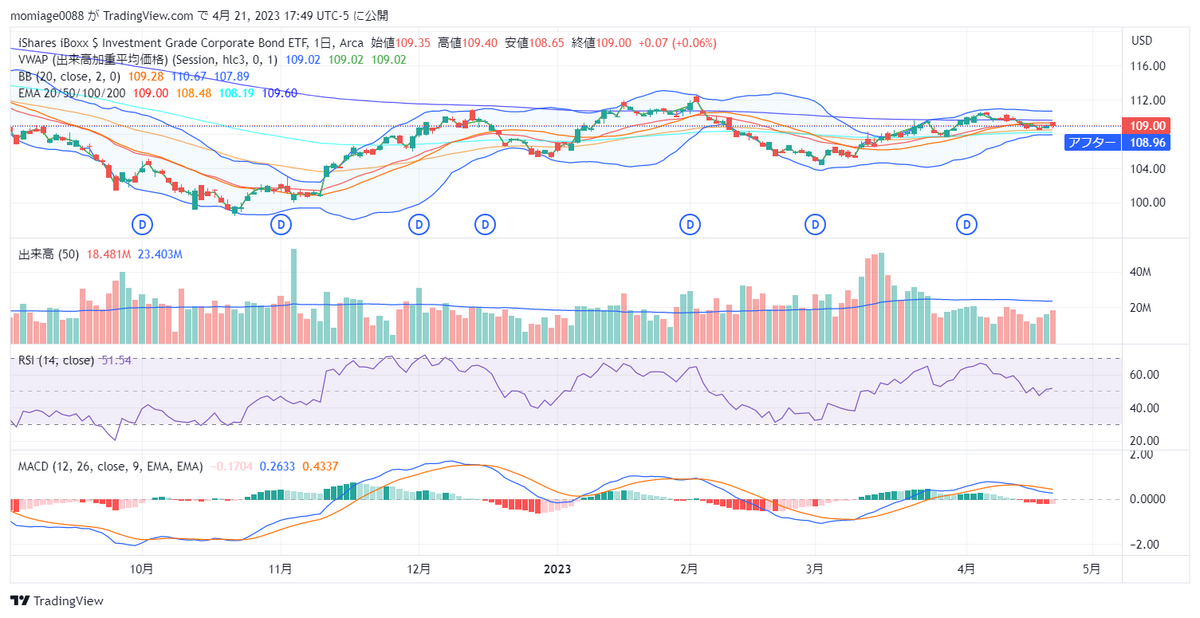Click the 60.00 RSI axis label
This screenshot has width=1200, height=618.
pos(1144,375)
